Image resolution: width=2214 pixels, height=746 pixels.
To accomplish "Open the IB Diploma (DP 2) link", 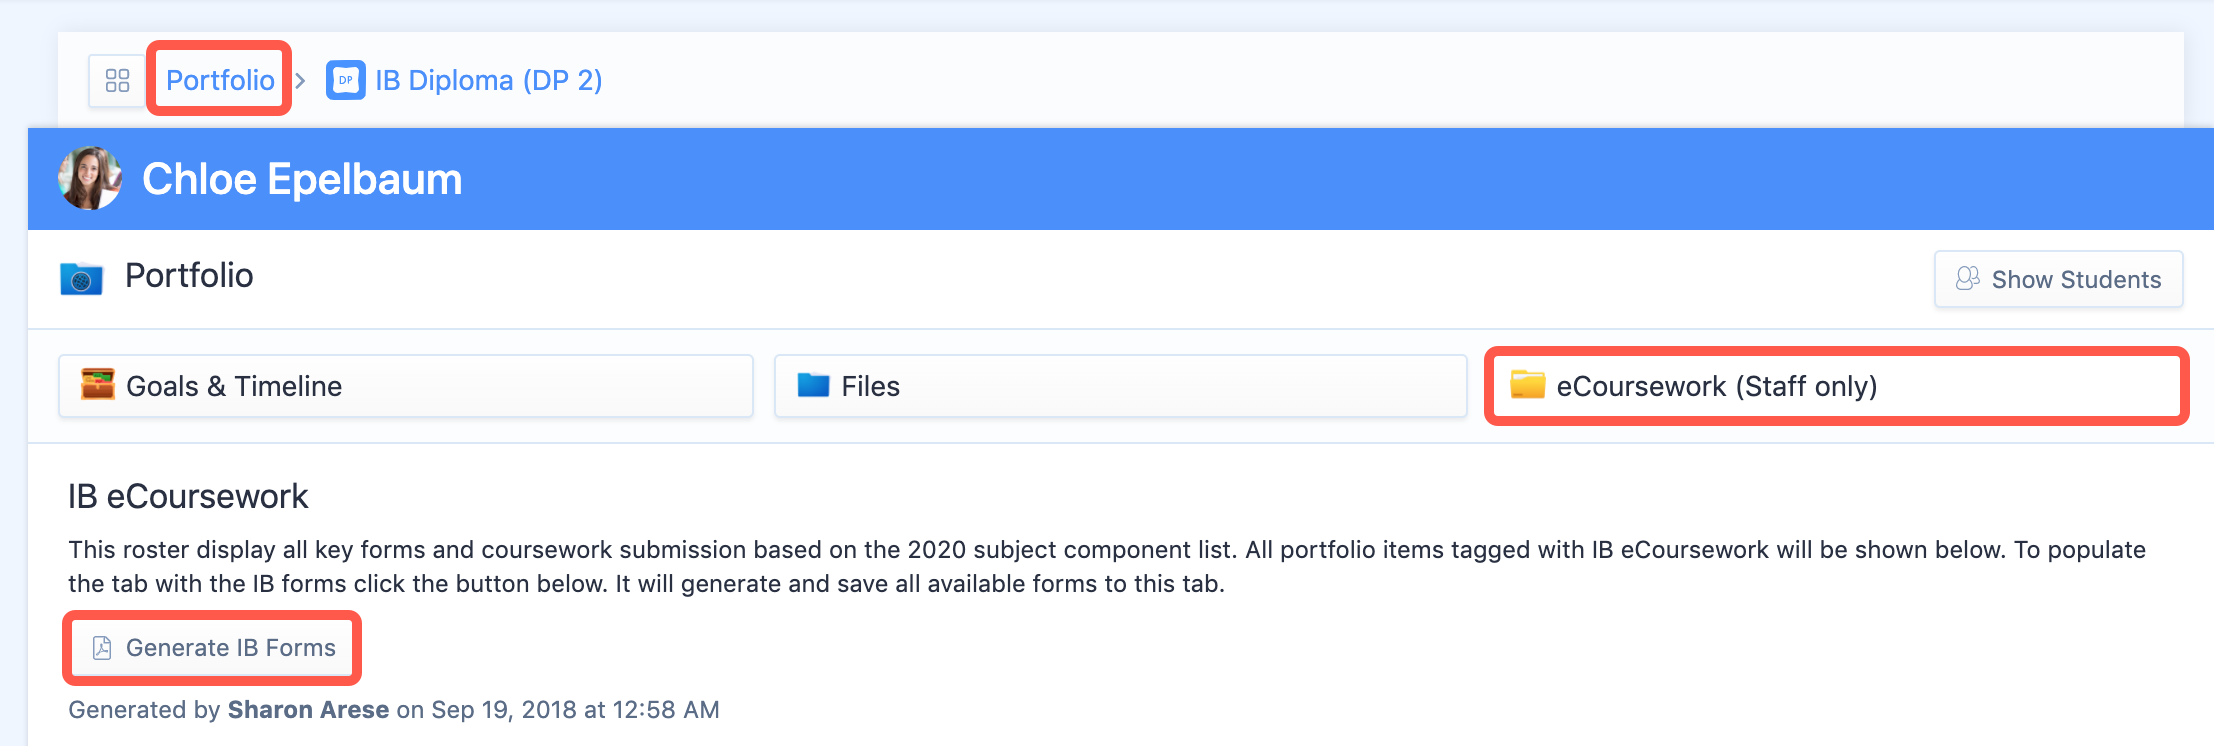I will [489, 80].
